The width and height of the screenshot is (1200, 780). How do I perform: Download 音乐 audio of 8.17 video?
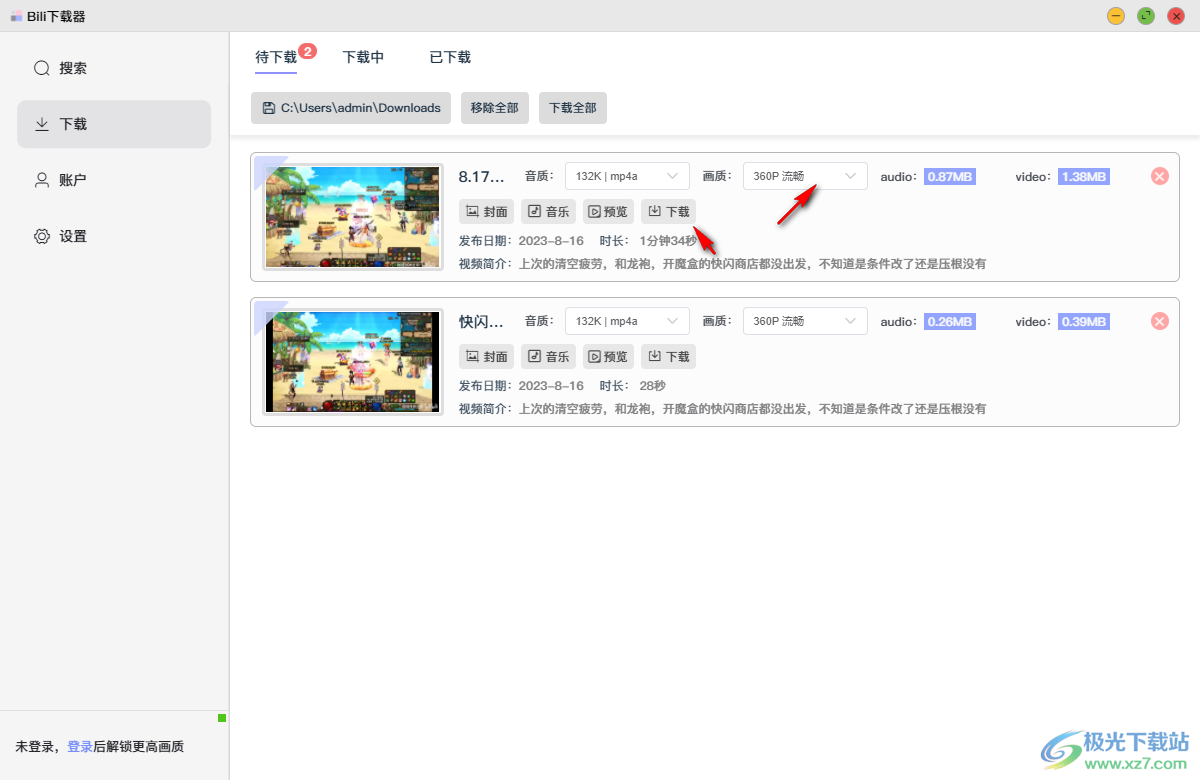click(x=548, y=212)
